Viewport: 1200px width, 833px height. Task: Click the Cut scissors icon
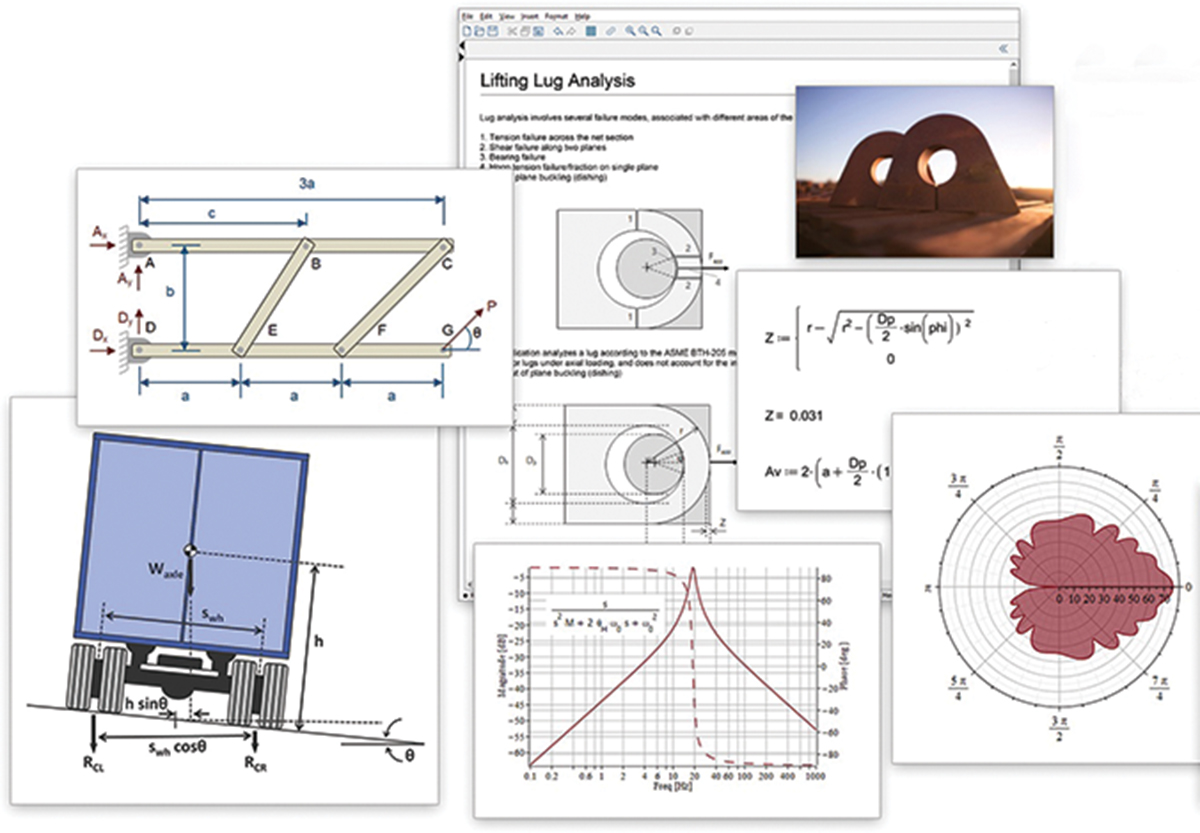[513, 31]
